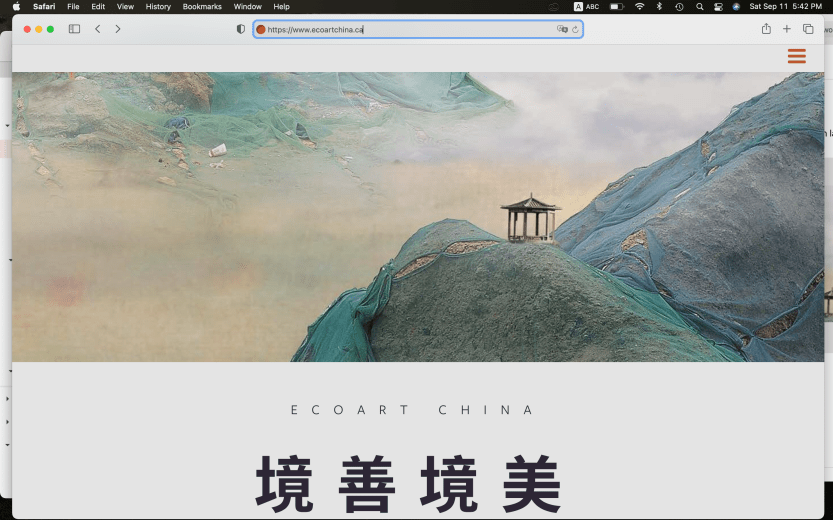833x520 pixels.
Task: Show the tab overview
Action: (x=808, y=29)
